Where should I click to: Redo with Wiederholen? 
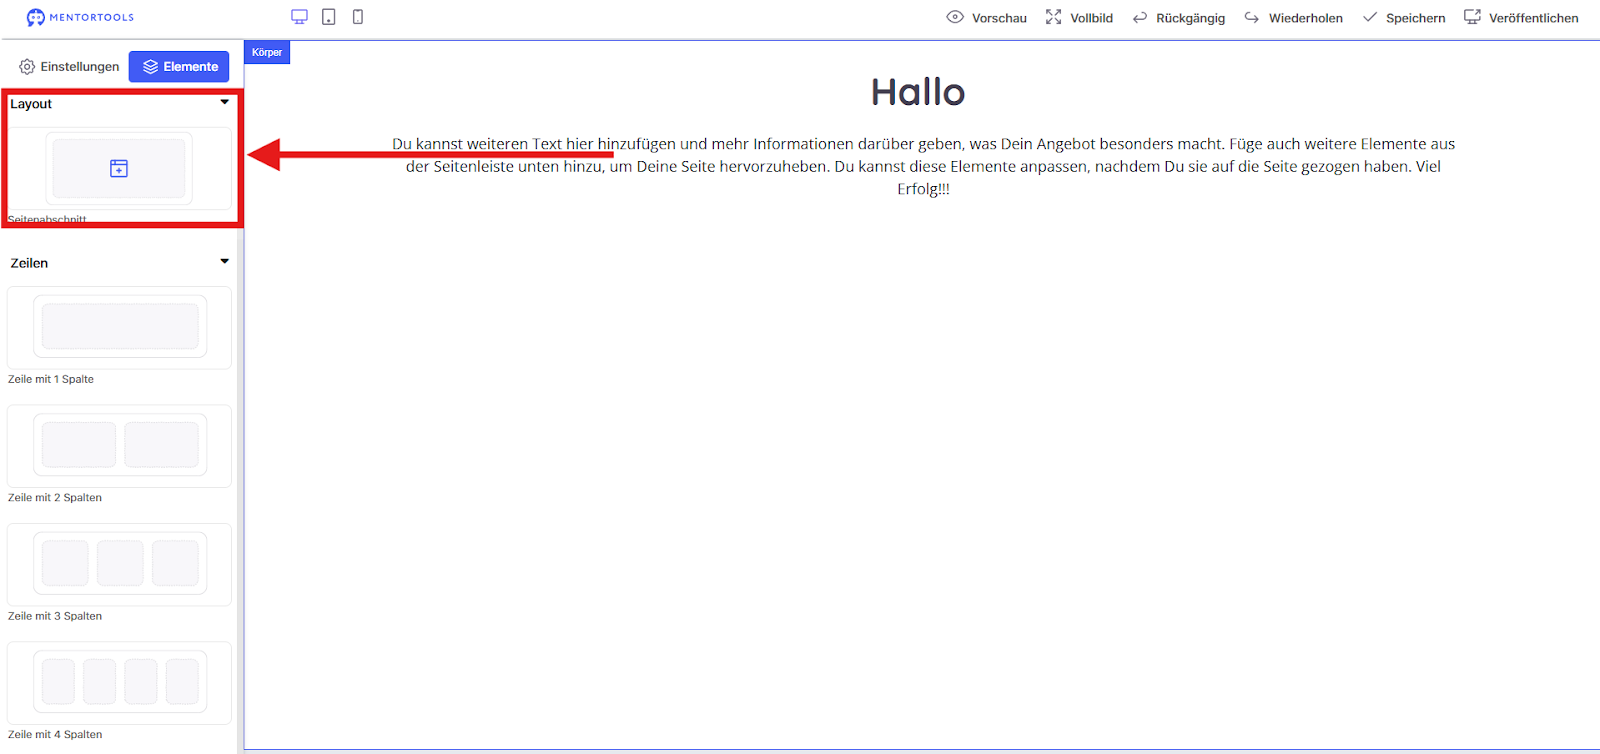(x=1293, y=18)
